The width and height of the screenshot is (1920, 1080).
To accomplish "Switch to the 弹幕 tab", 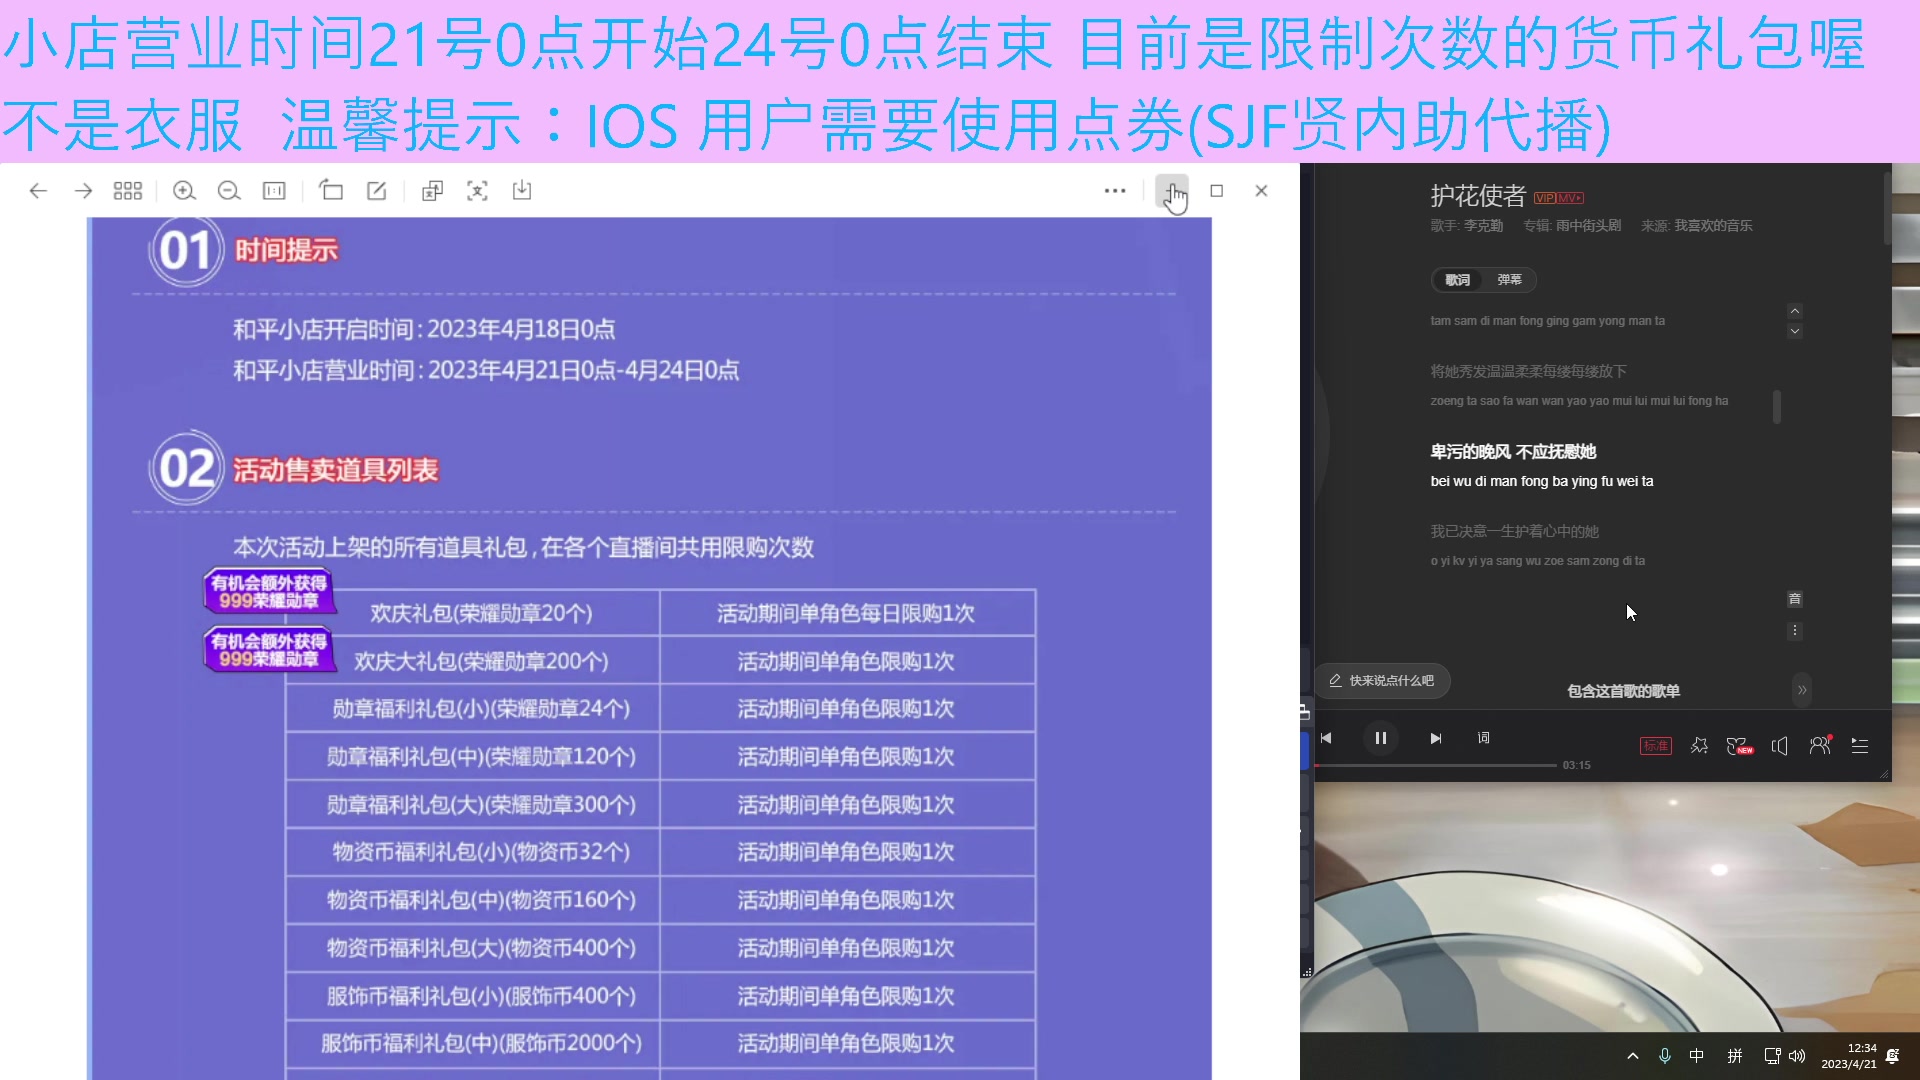I will (1508, 280).
